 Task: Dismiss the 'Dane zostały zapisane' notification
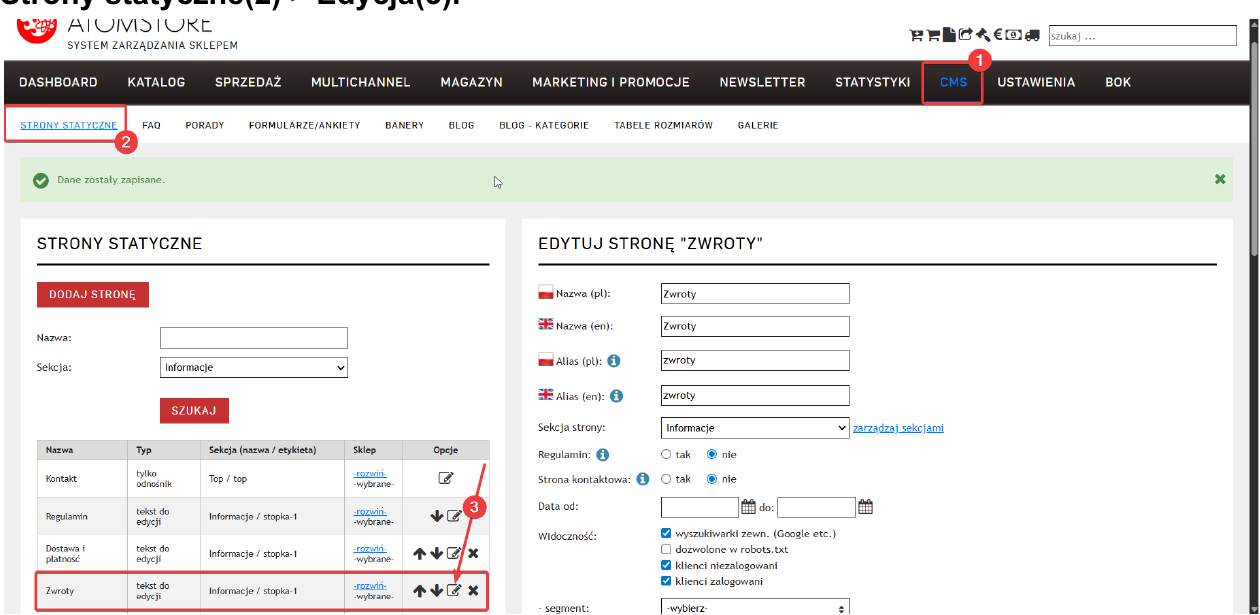click(x=1220, y=179)
